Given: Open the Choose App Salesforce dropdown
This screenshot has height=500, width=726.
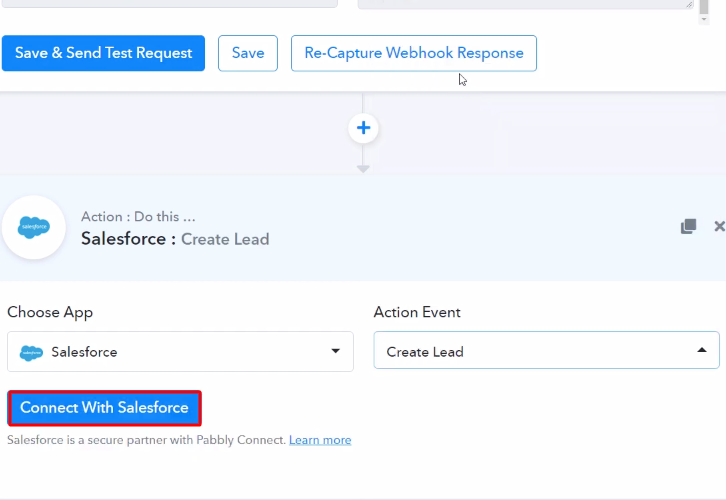Looking at the screenshot, I should point(180,351).
